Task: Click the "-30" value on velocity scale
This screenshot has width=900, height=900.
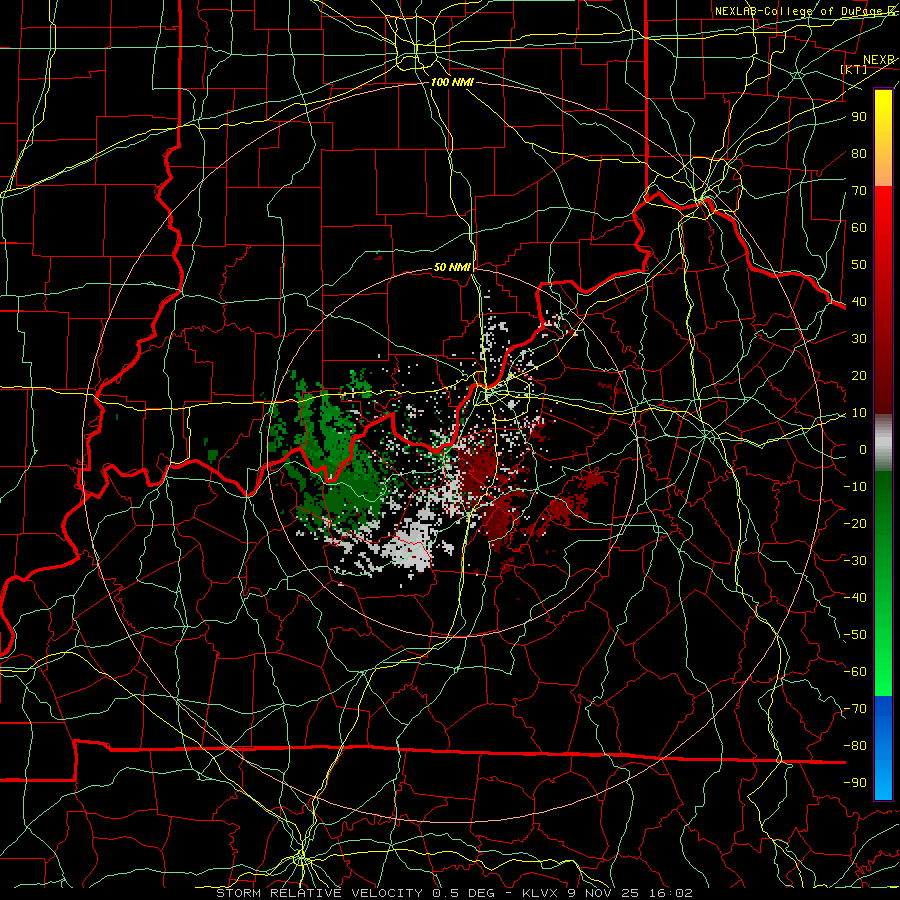Action: pos(855,561)
